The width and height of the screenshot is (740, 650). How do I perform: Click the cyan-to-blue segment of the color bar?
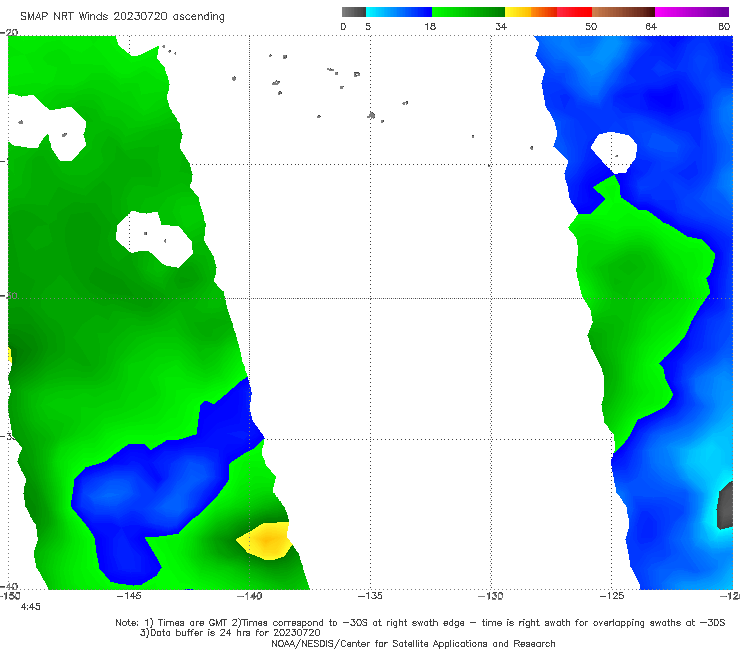(x=399, y=12)
